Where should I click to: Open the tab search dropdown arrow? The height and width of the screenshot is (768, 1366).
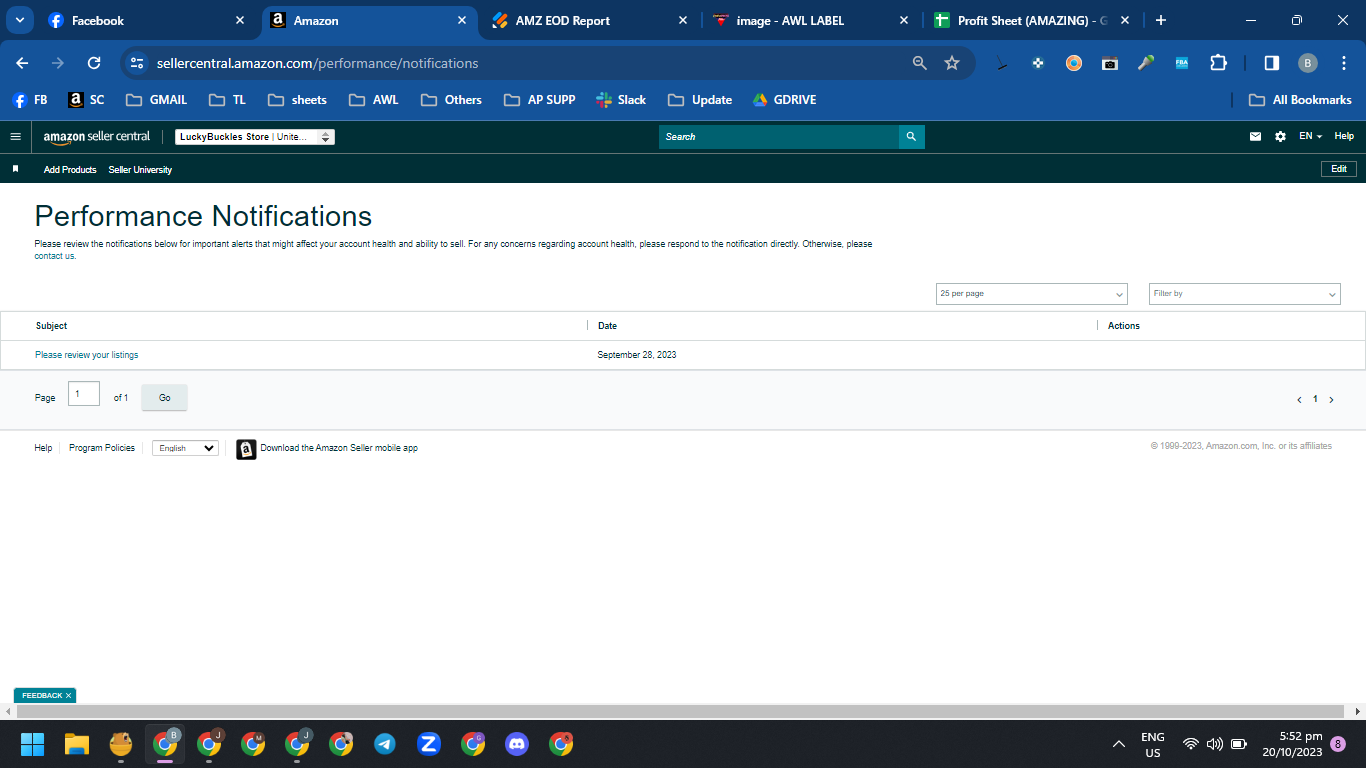coord(19,20)
